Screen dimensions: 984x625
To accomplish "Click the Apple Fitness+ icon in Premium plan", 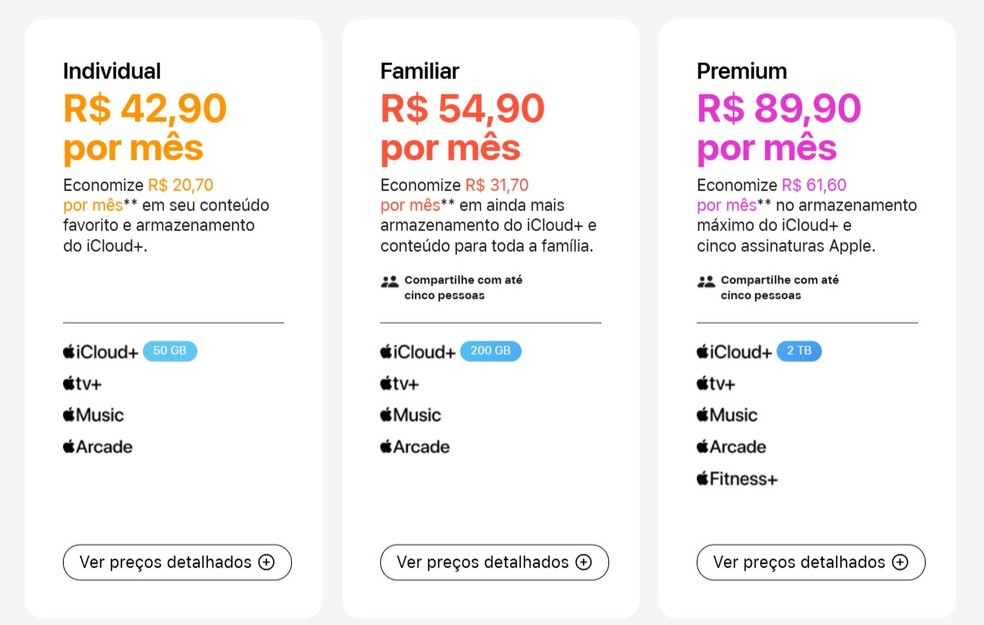I will point(703,479).
